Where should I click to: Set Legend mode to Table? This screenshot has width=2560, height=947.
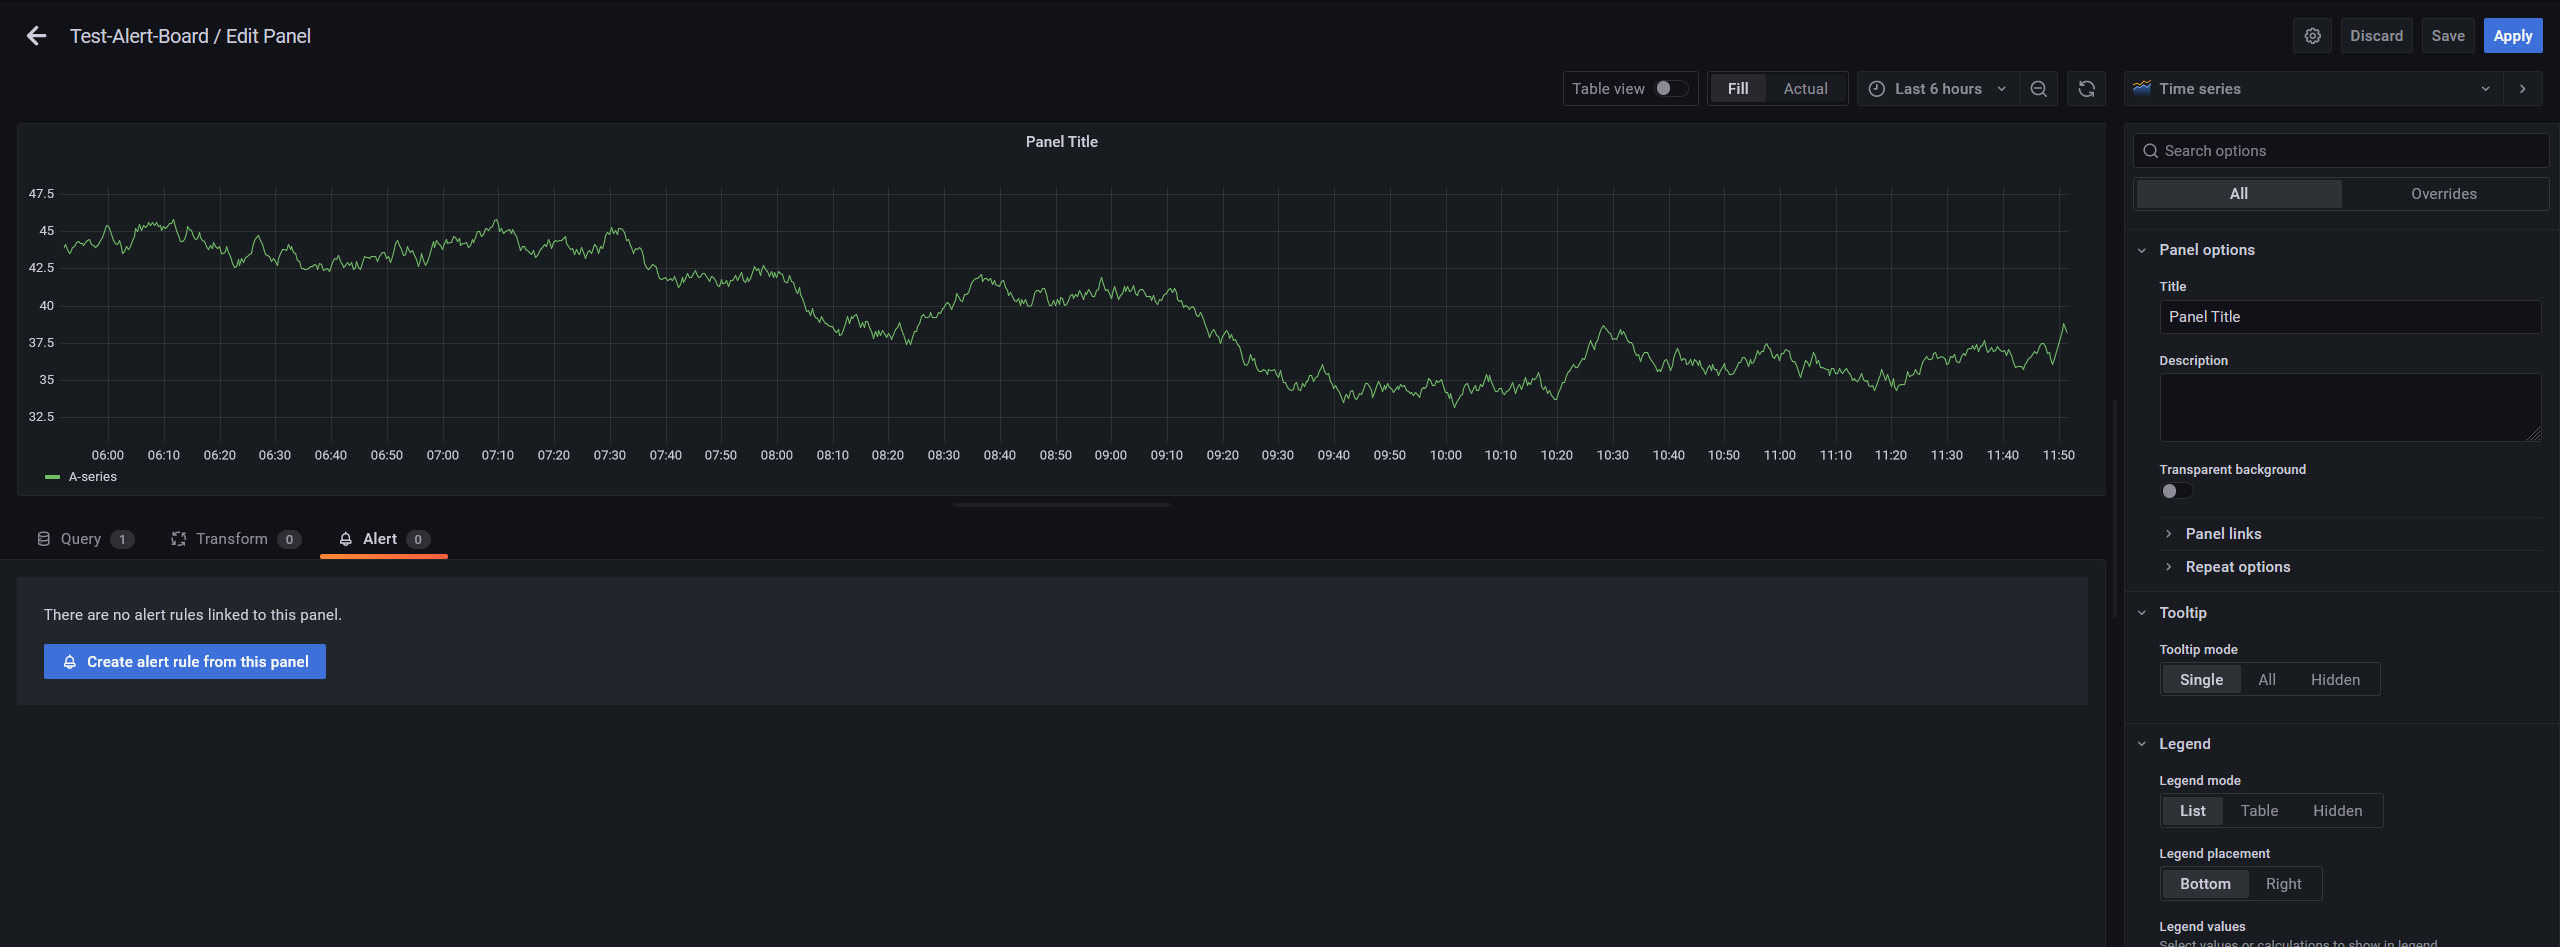click(2259, 811)
